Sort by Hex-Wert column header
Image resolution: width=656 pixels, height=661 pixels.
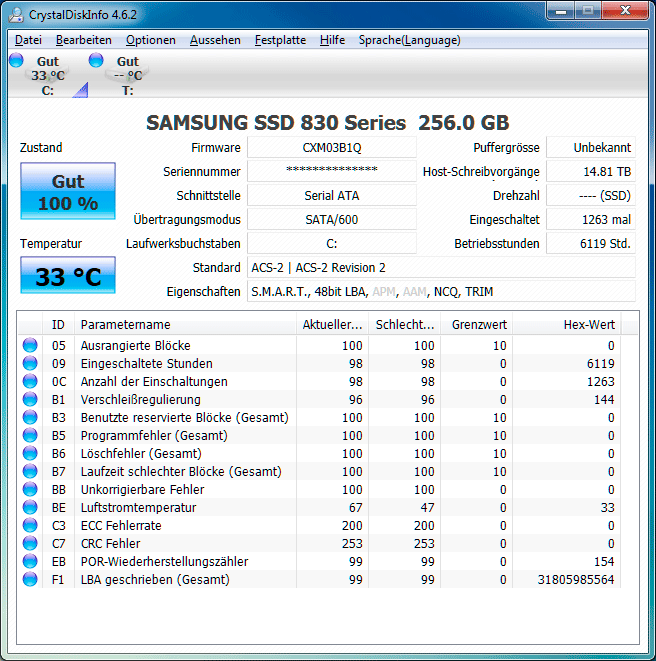(566, 325)
